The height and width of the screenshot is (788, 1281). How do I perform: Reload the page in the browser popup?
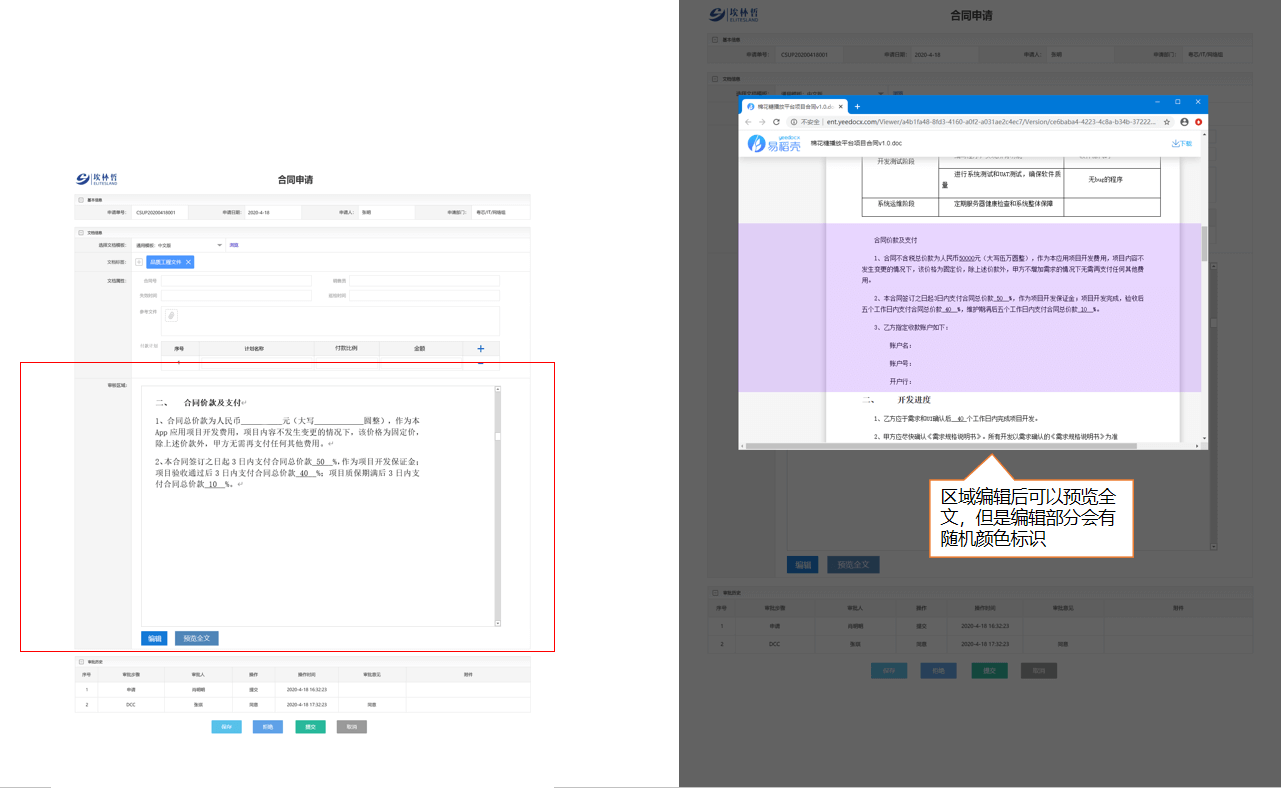tap(776, 122)
